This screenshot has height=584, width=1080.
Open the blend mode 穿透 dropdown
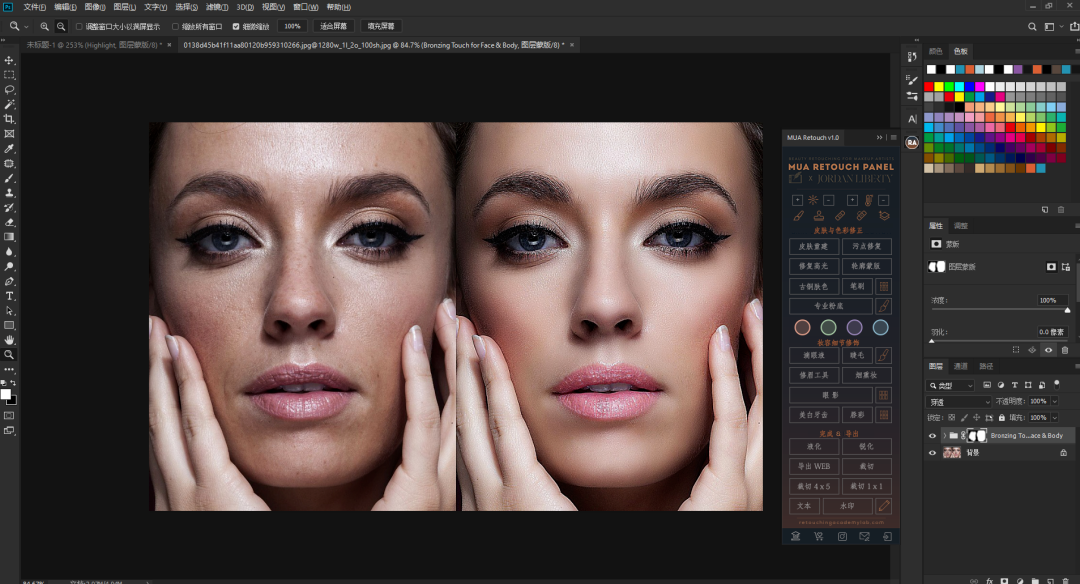click(959, 401)
